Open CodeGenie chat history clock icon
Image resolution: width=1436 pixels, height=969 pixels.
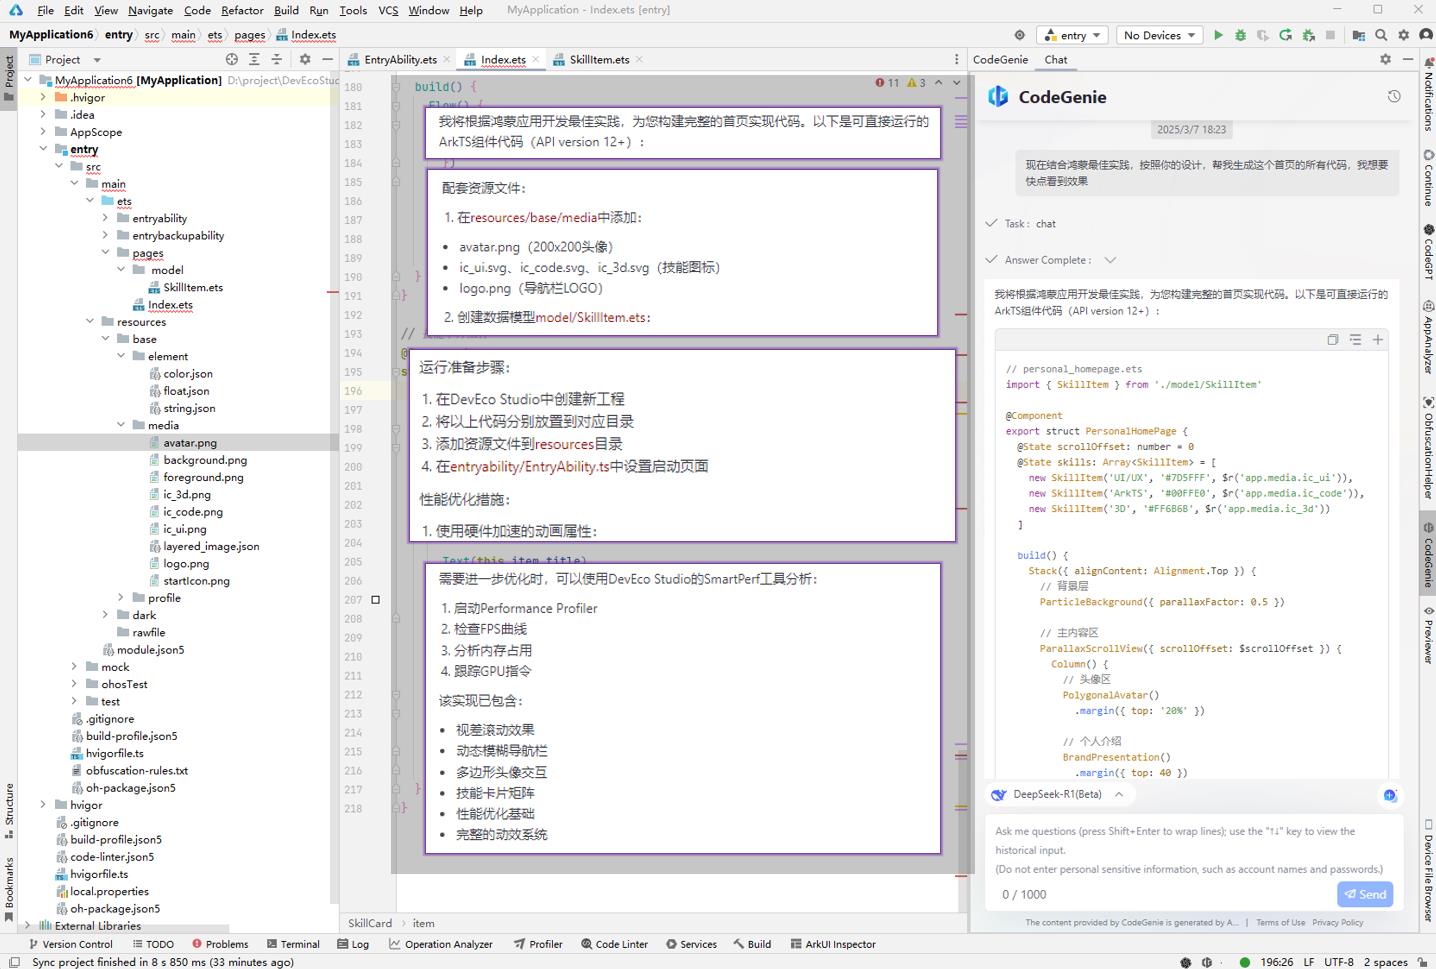pos(1393,97)
